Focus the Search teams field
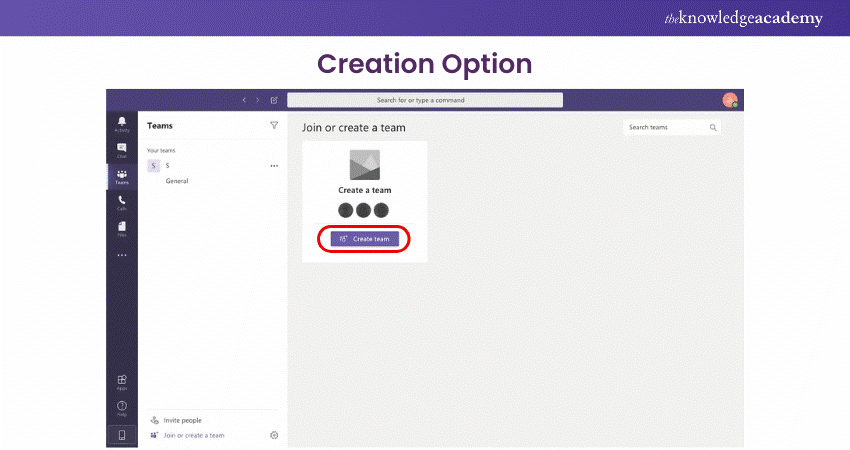The image size is (850, 450). (x=664, y=128)
